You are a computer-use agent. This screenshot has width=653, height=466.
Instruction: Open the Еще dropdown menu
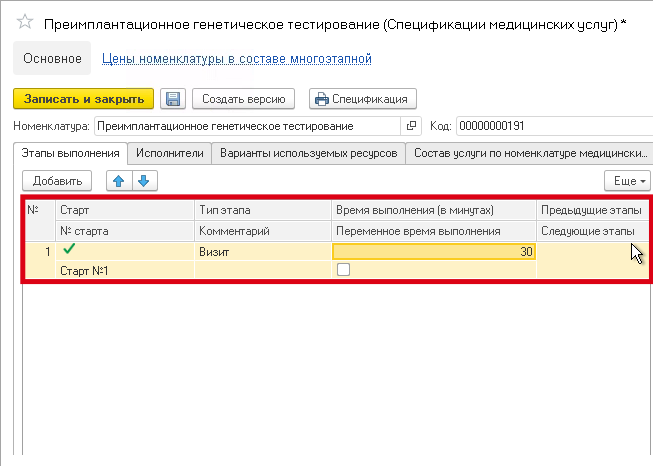click(x=627, y=181)
